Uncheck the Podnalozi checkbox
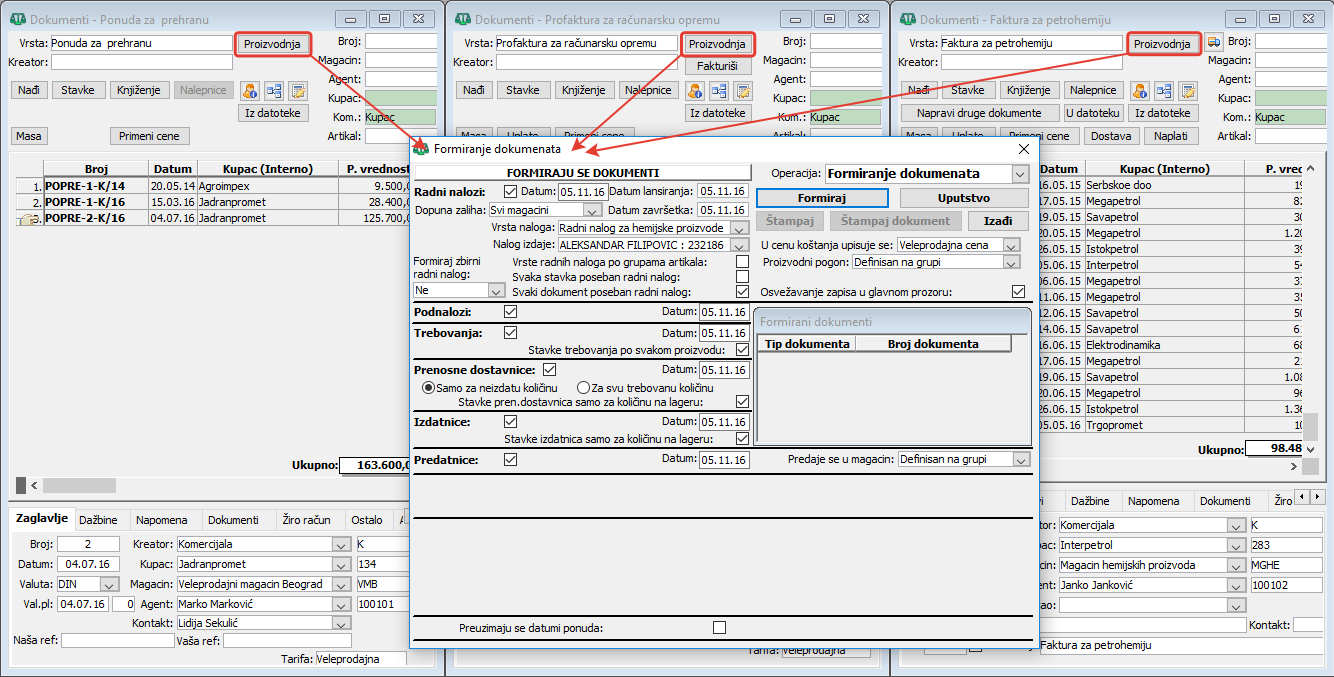The height and width of the screenshot is (677, 1334). pos(511,312)
